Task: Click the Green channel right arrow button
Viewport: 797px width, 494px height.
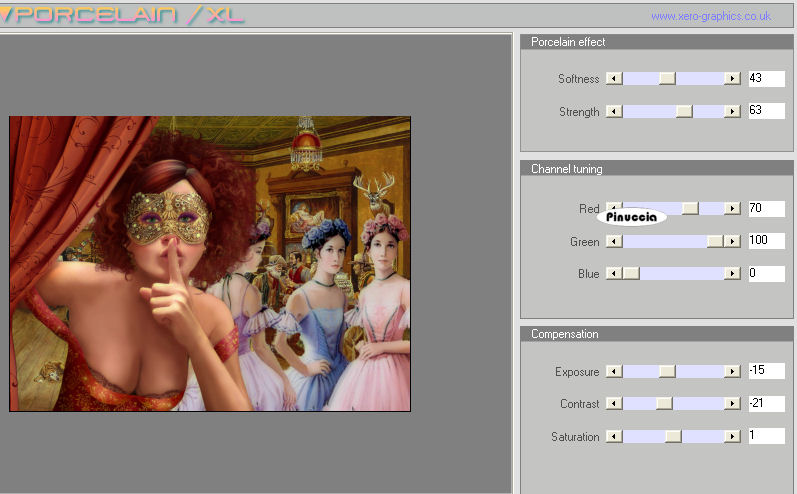Action: (732, 241)
